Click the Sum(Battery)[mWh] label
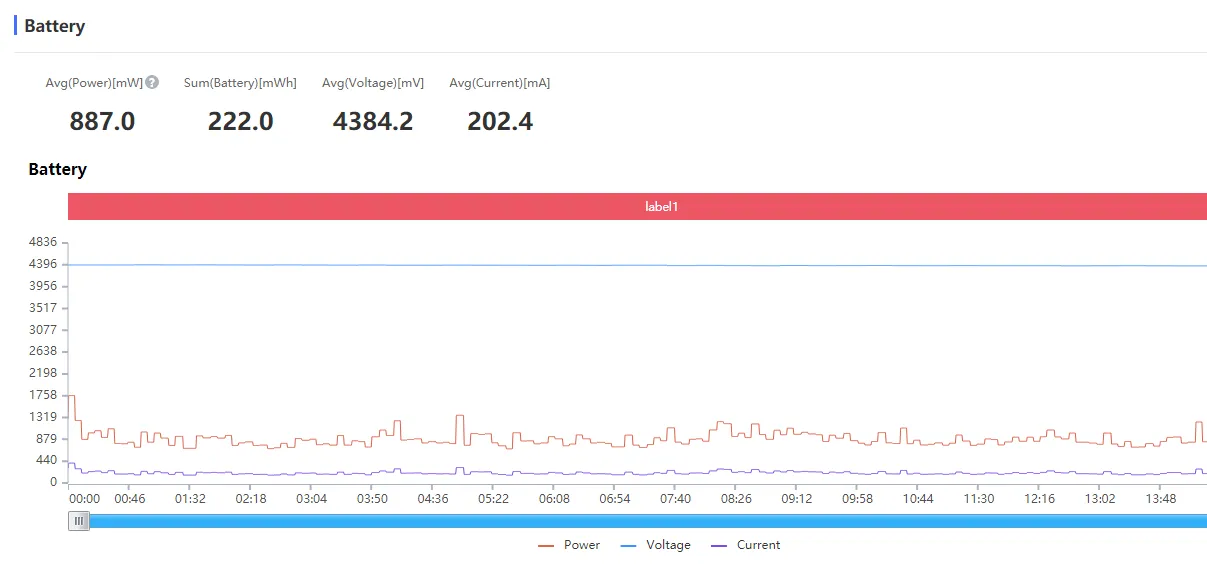Image resolution: width=1207 pixels, height=571 pixels. coord(240,83)
